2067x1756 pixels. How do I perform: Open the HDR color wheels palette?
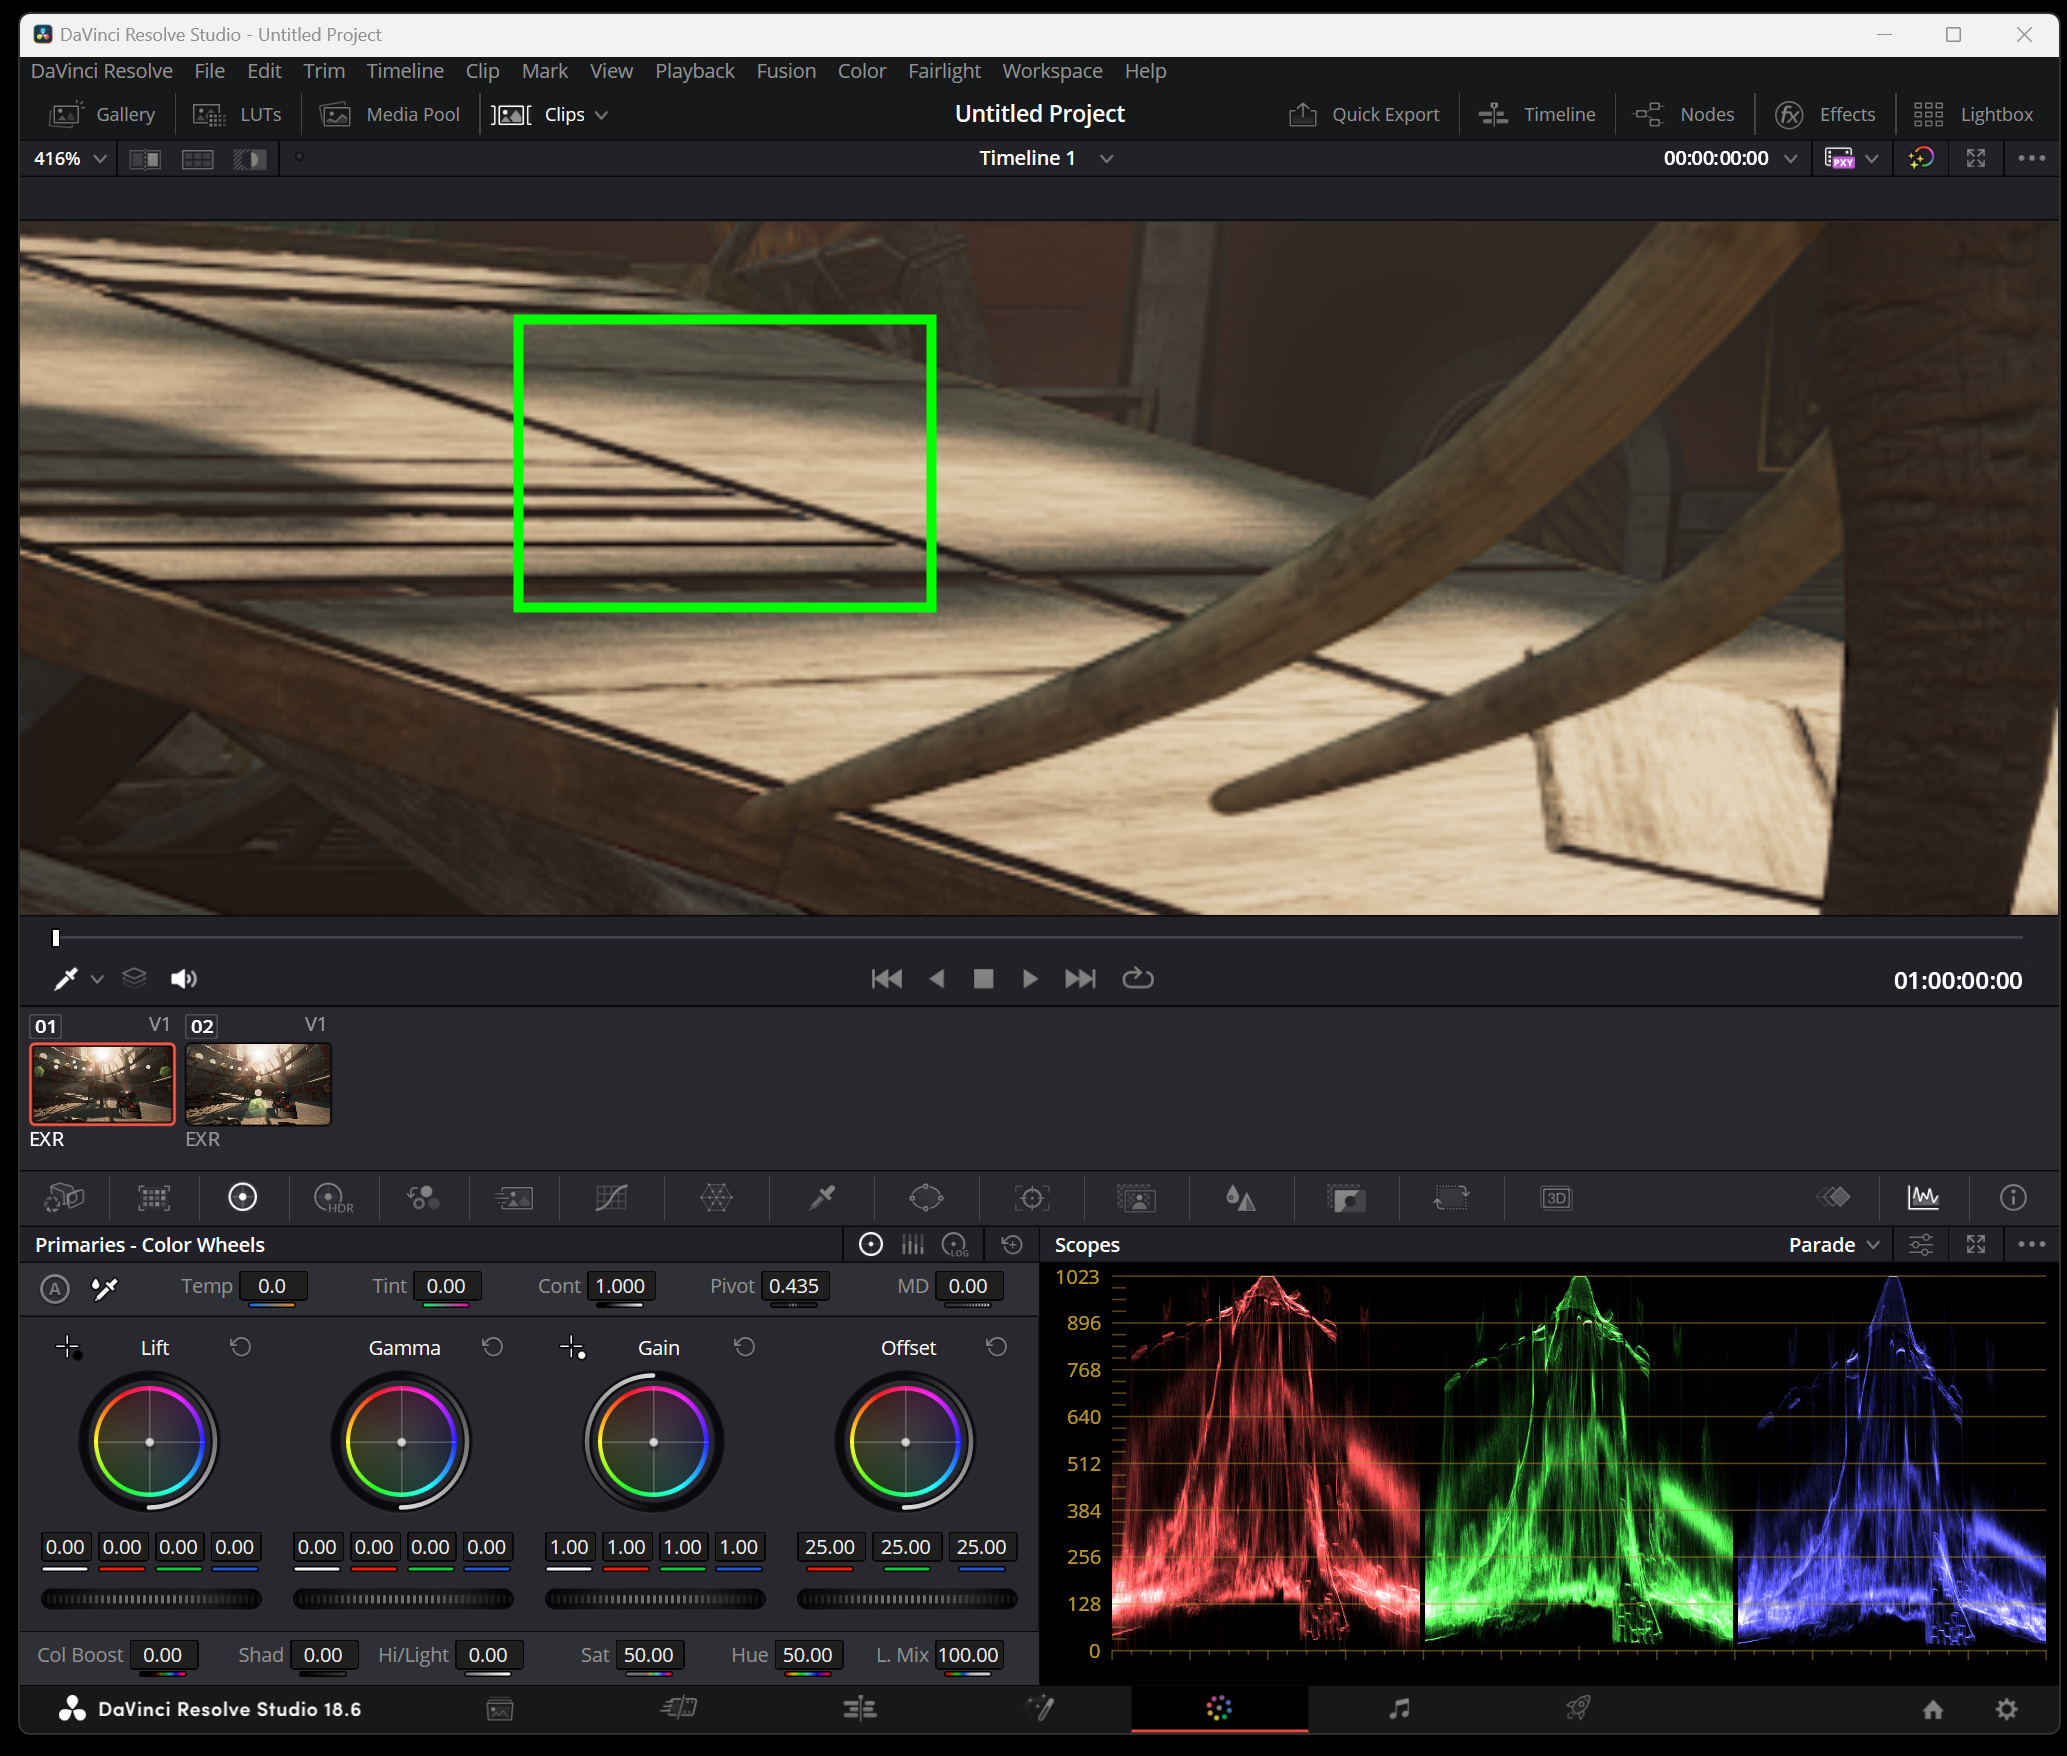tap(332, 1197)
